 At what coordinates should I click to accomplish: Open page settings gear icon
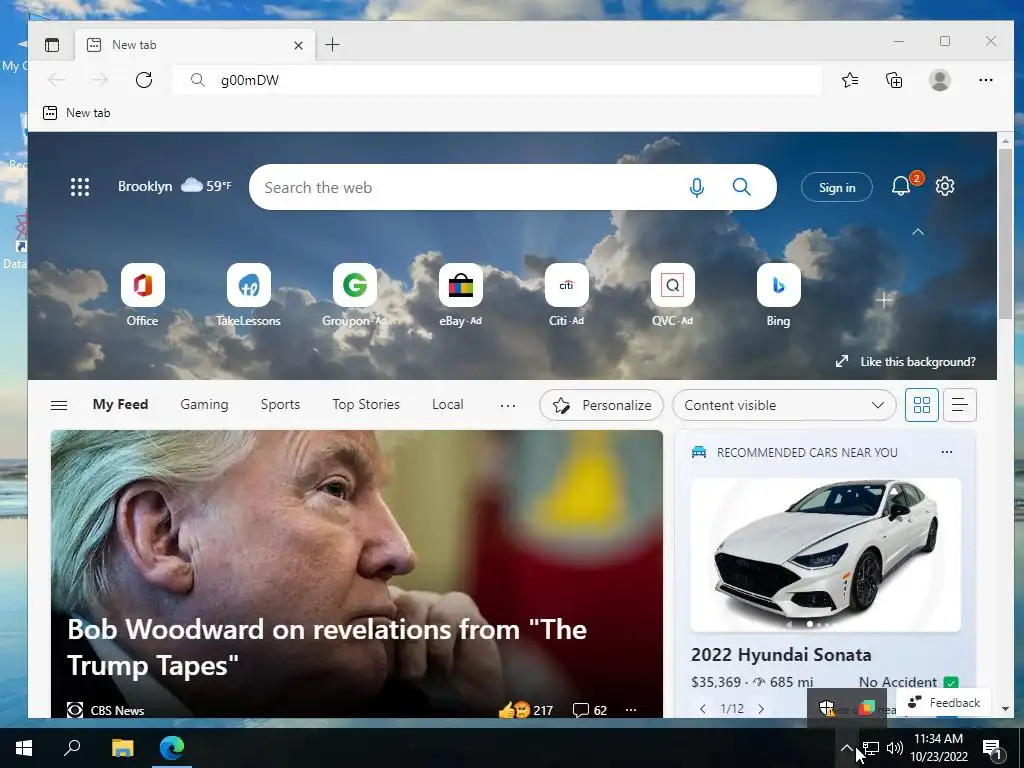944,186
